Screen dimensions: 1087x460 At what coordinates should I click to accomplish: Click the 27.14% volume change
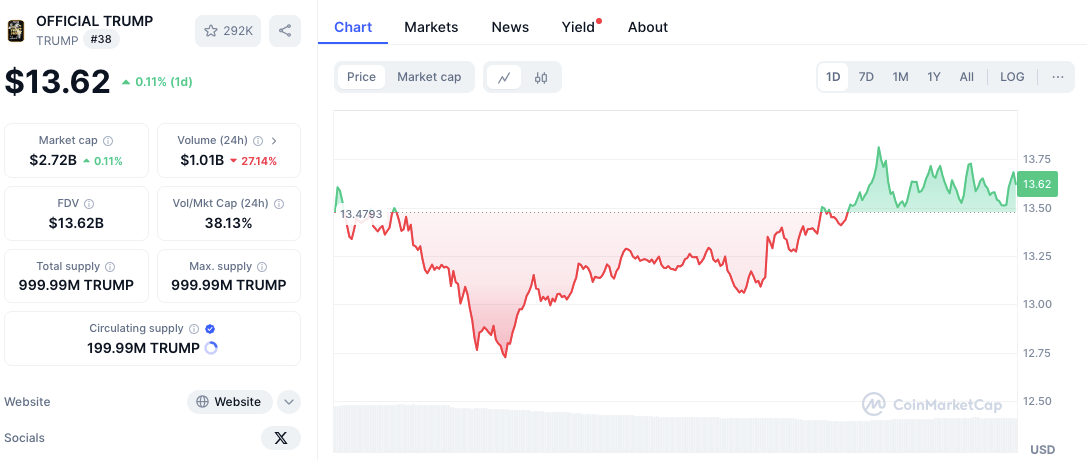pyautogui.click(x=254, y=161)
